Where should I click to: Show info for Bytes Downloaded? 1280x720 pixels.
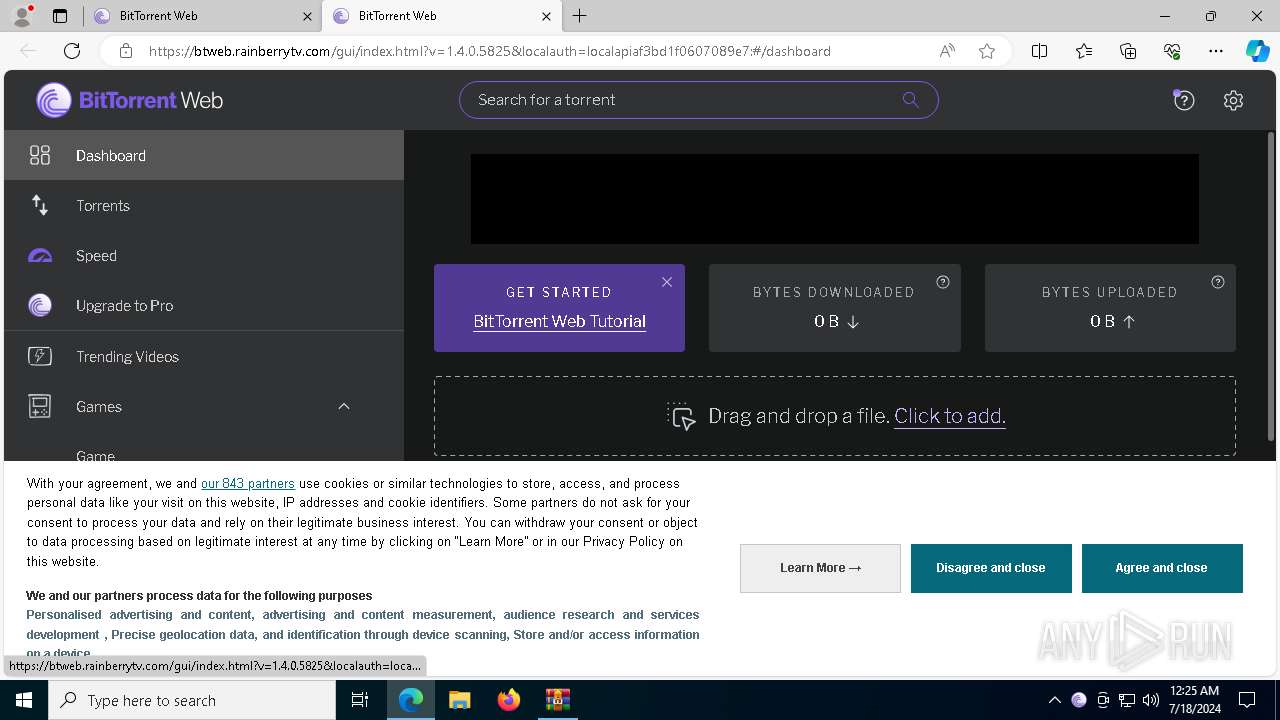tap(942, 282)
